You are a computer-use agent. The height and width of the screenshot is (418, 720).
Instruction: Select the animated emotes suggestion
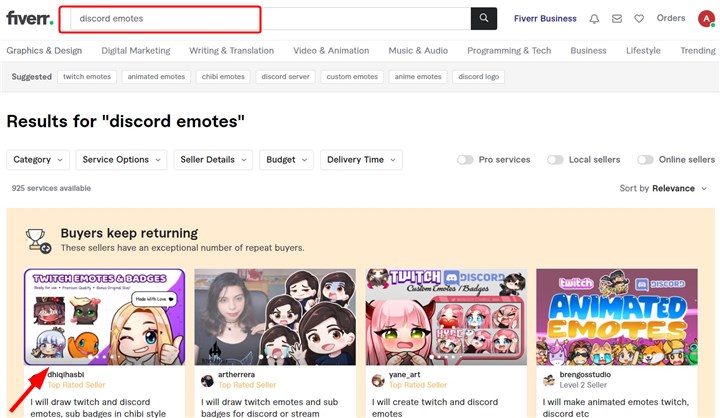[156, 77]
